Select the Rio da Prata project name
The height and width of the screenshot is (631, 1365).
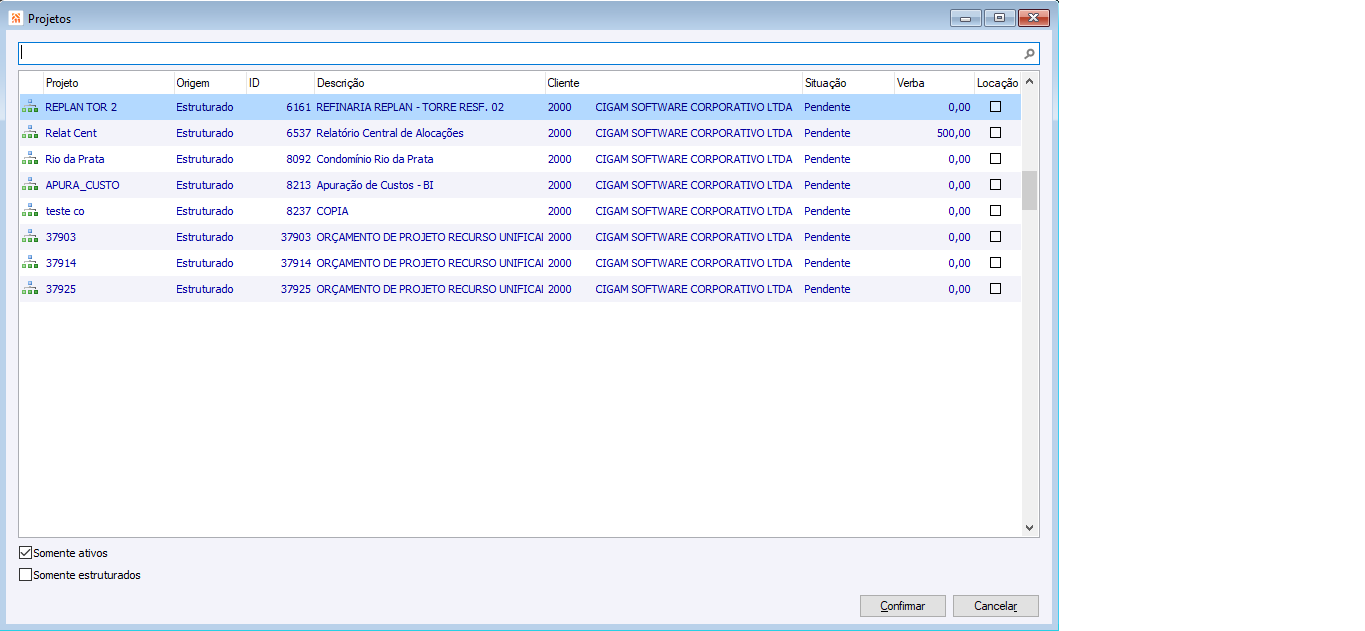point(75,159)
